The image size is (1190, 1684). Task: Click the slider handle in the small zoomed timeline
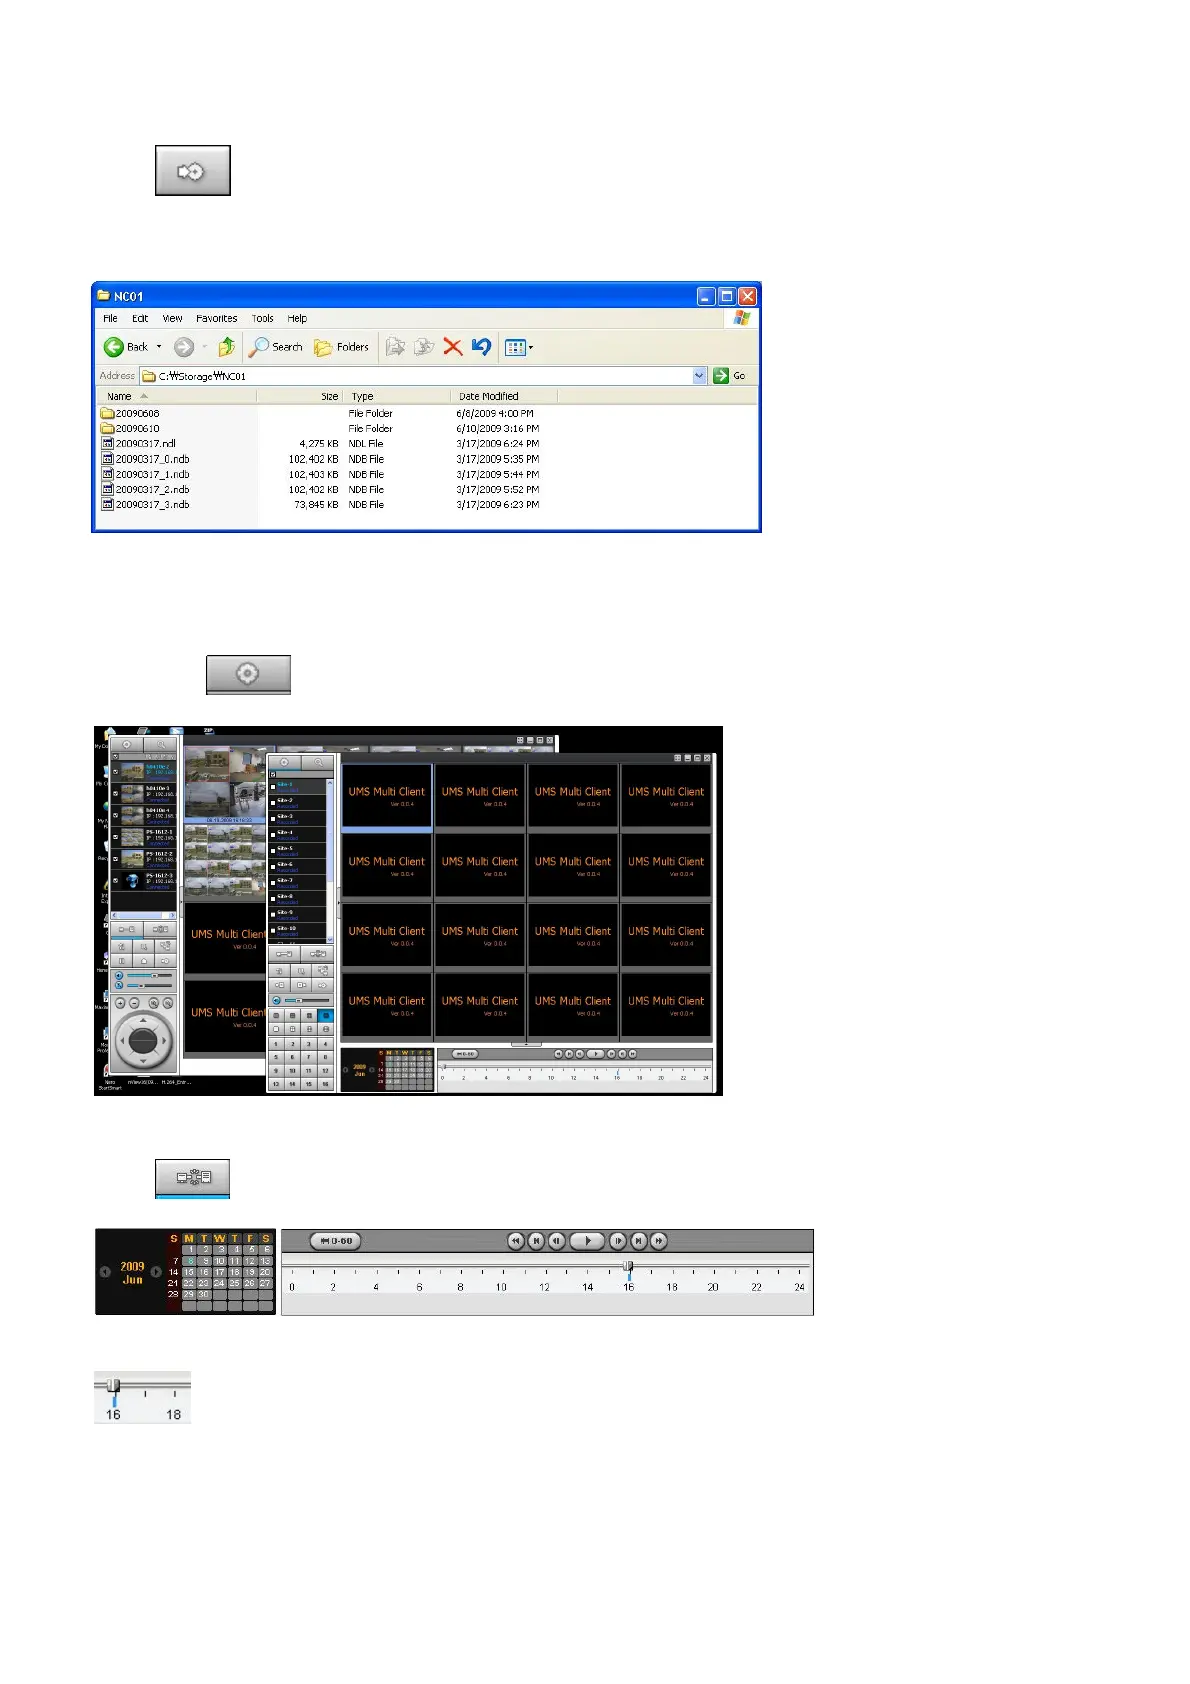pos(114,1385)
